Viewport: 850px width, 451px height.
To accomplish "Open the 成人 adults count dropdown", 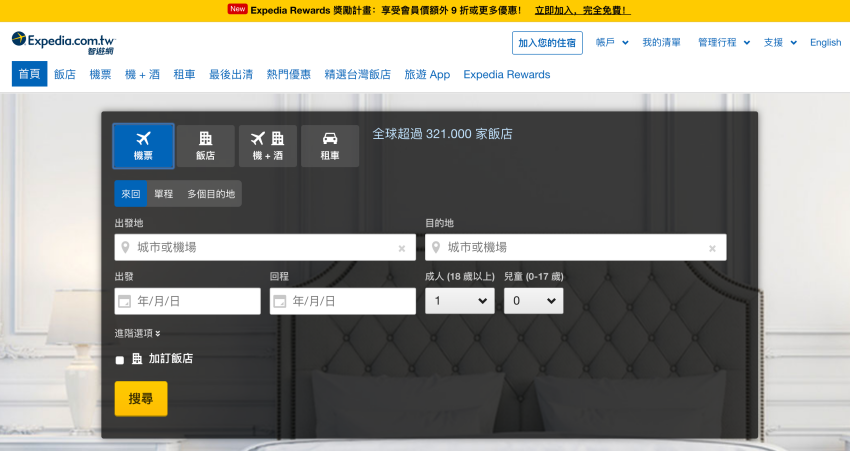I will [460, 301].
